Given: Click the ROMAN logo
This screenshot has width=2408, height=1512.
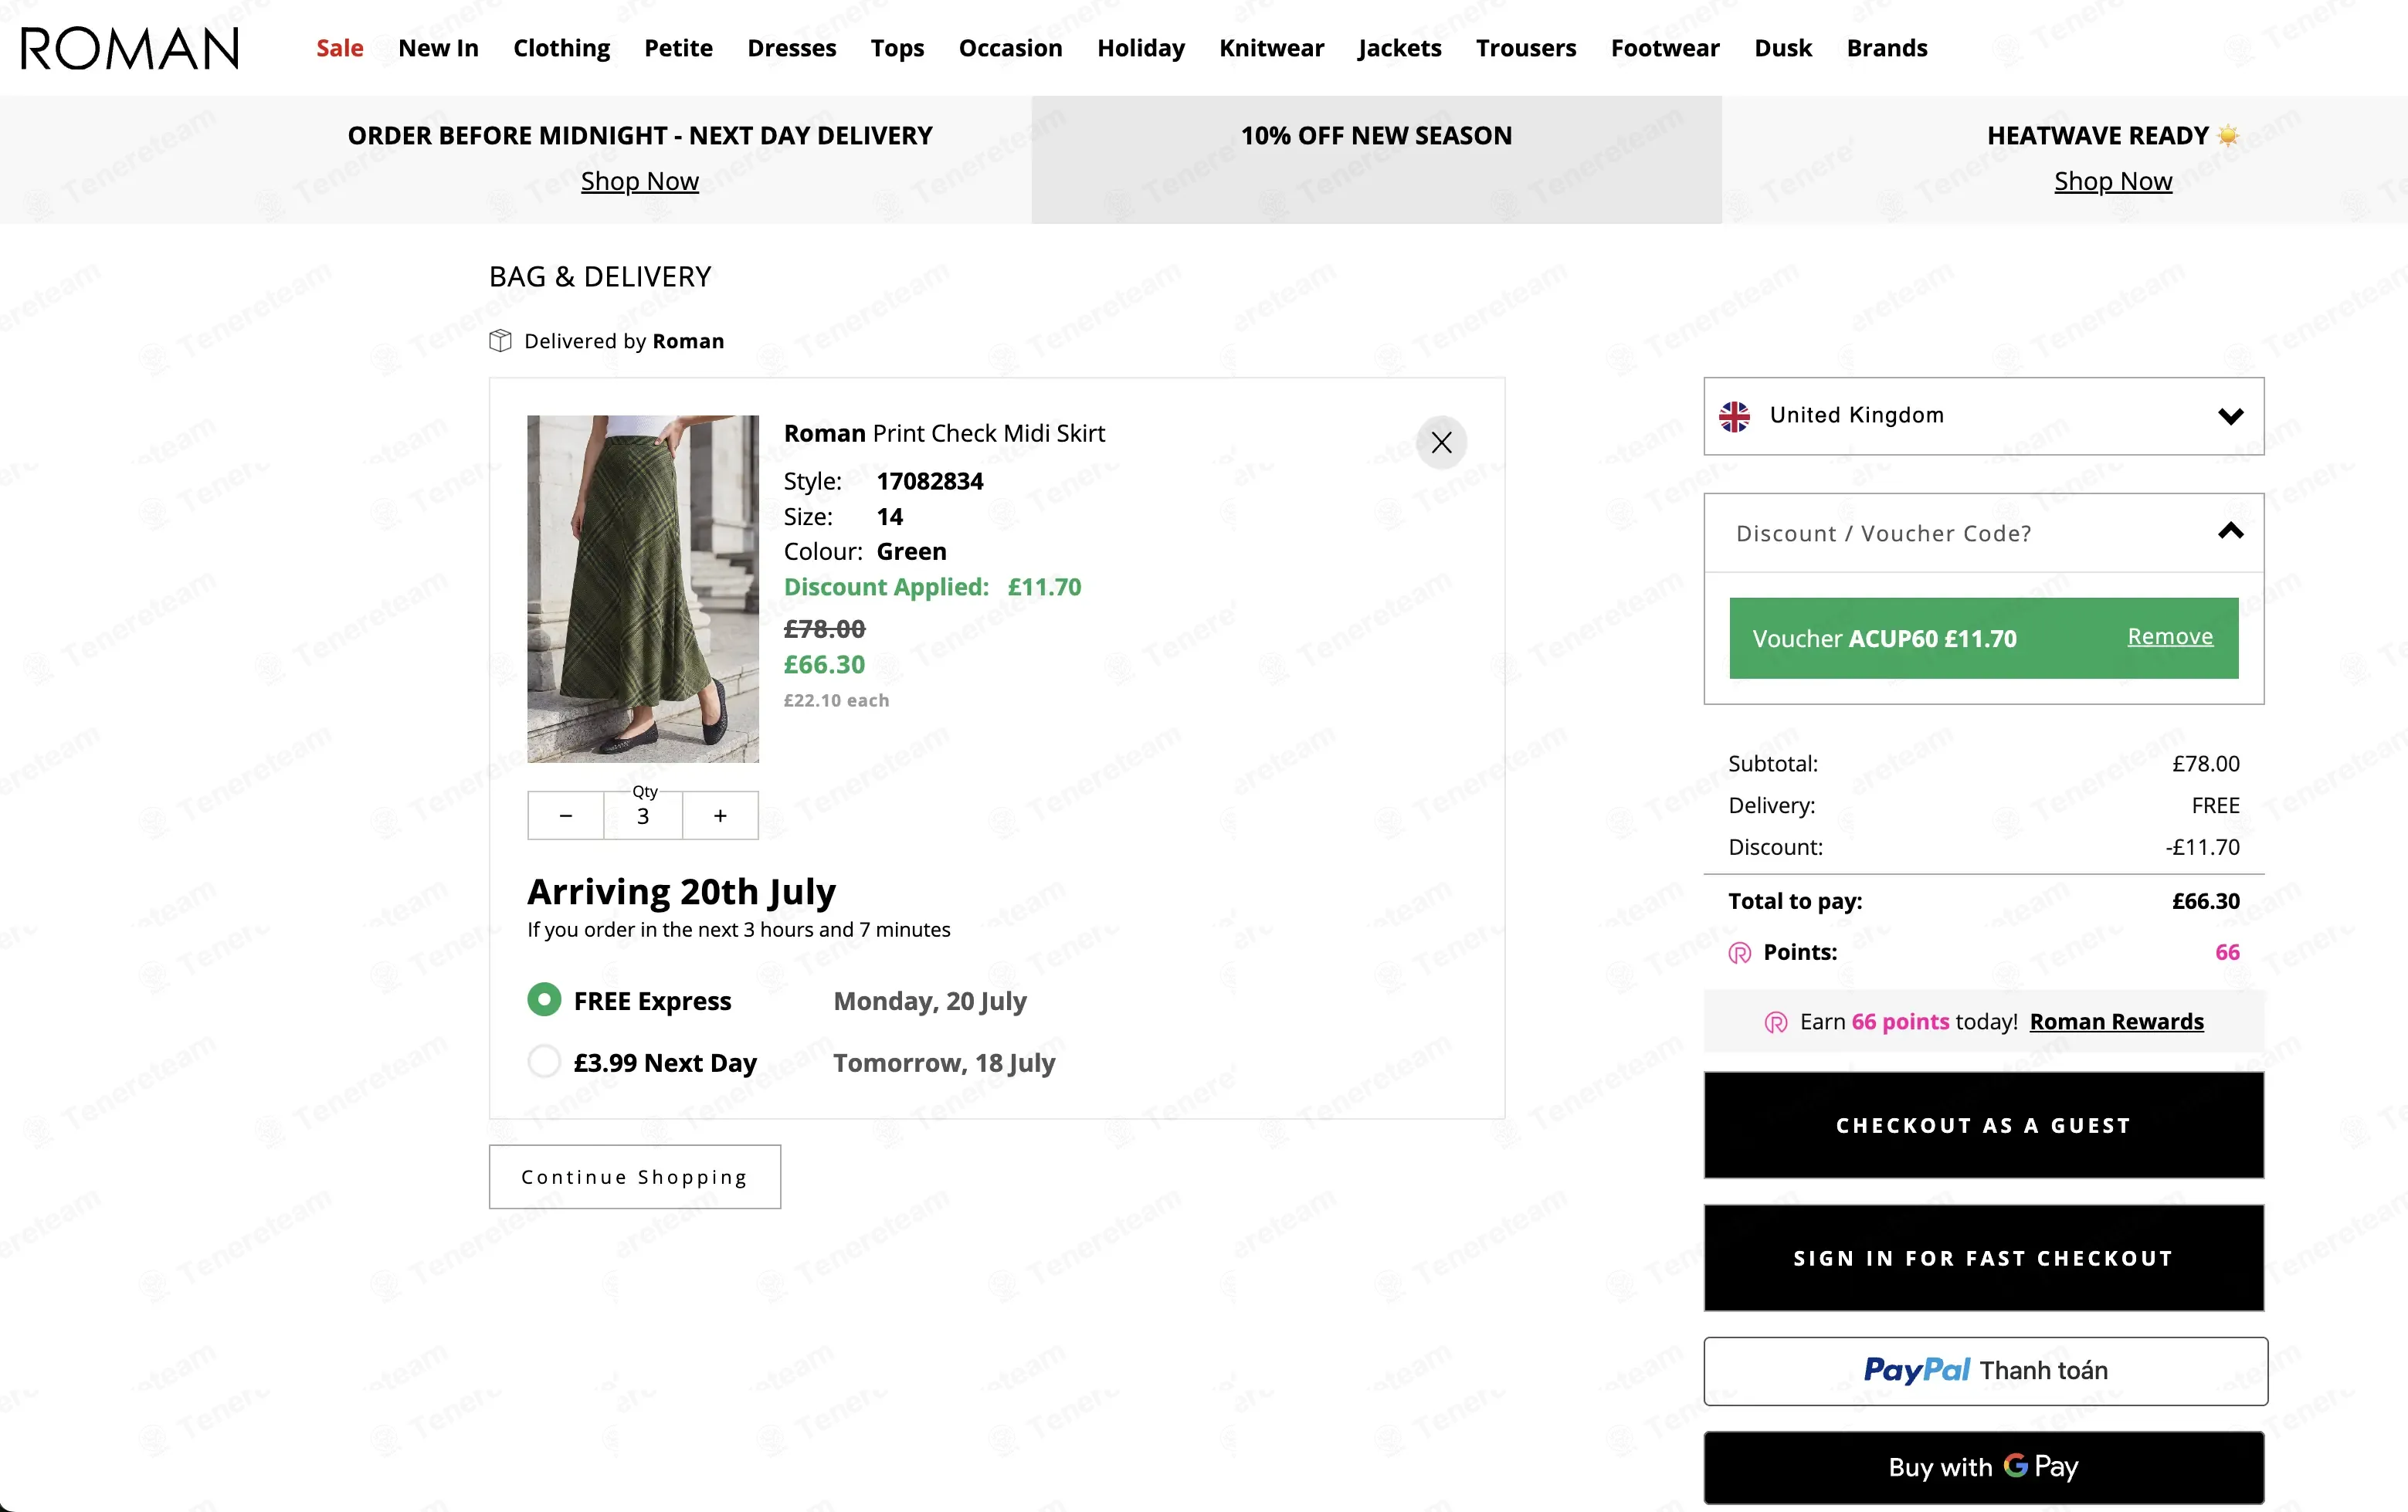Looking at the screenshot, I should point(130,48).
